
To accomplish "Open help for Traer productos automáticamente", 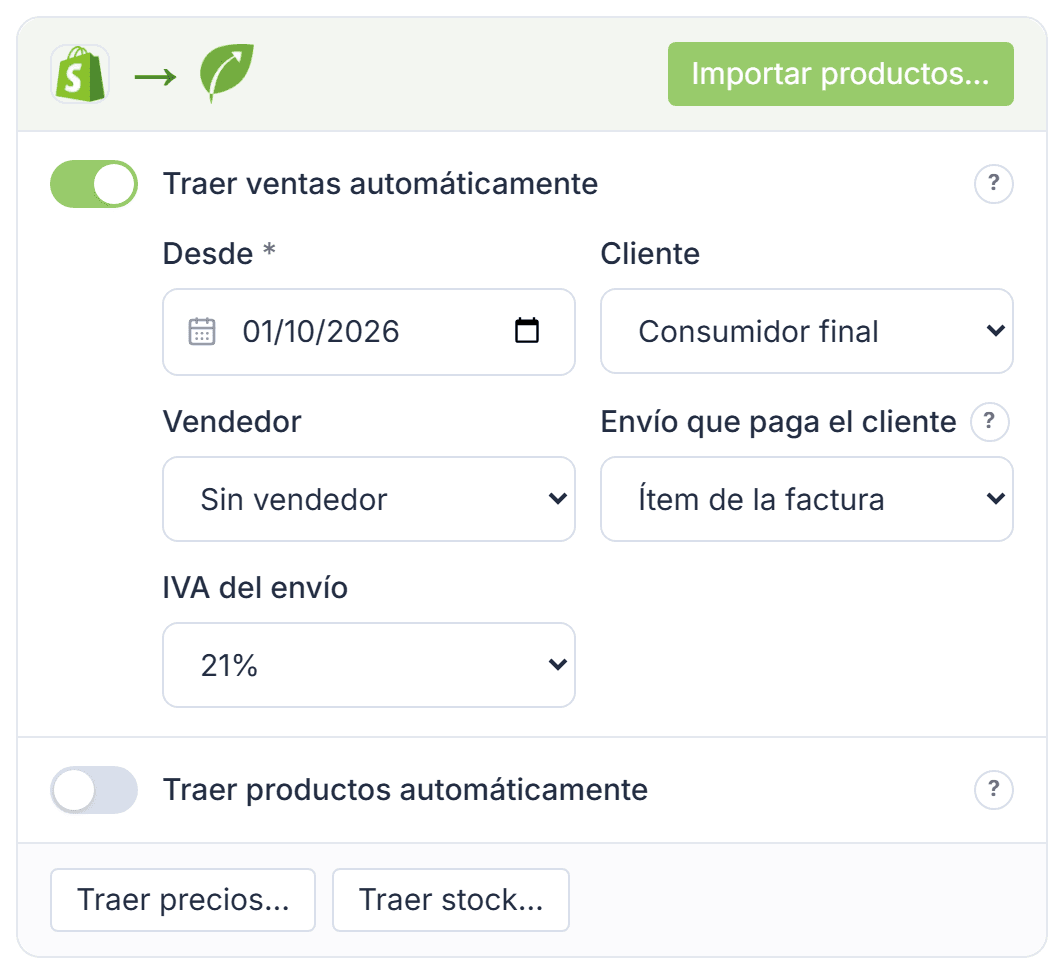I will pyautogui.click(x=993, y=790).
